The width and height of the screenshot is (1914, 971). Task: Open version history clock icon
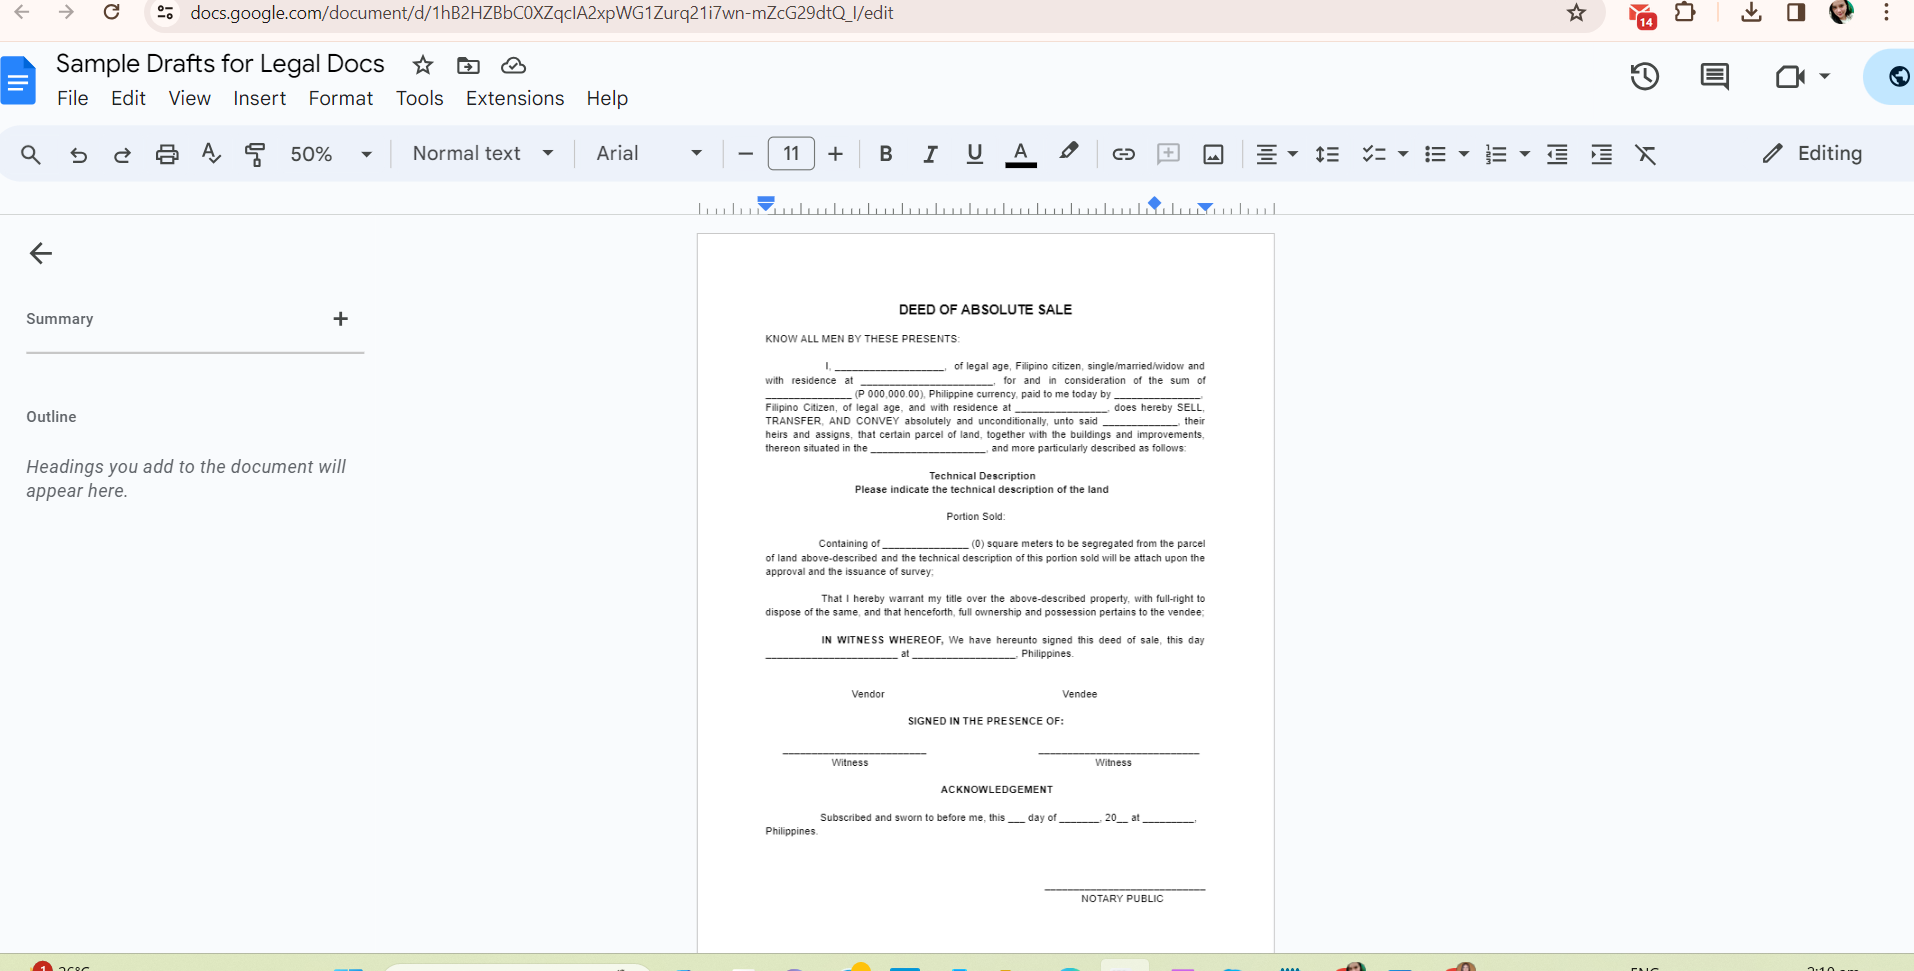1645,76
